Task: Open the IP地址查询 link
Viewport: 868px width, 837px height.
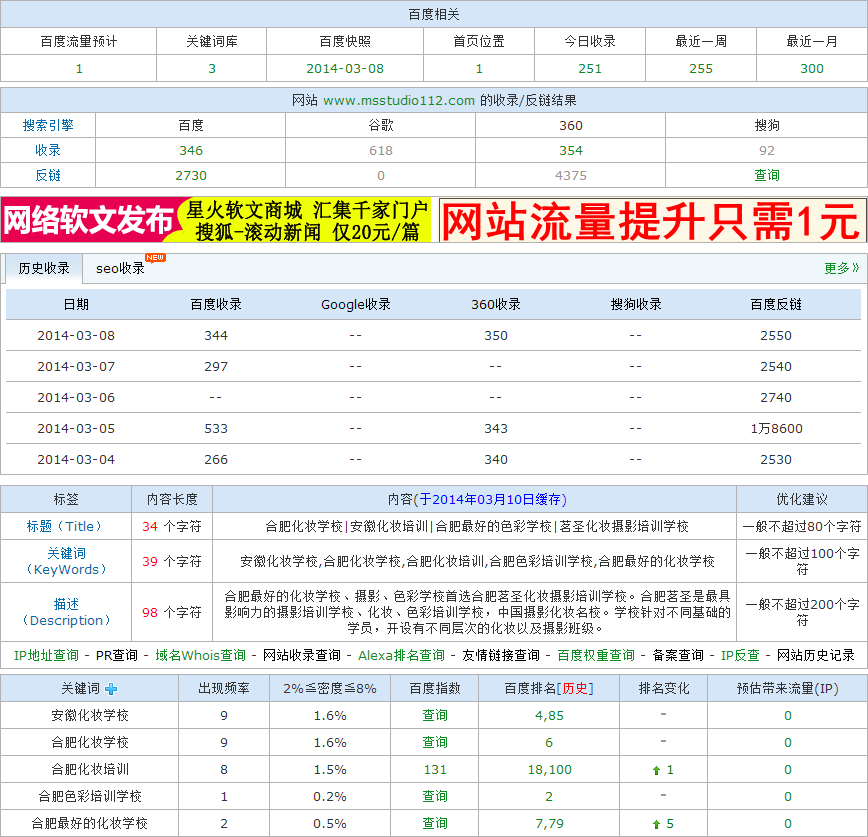Action: tap(46, 655)
